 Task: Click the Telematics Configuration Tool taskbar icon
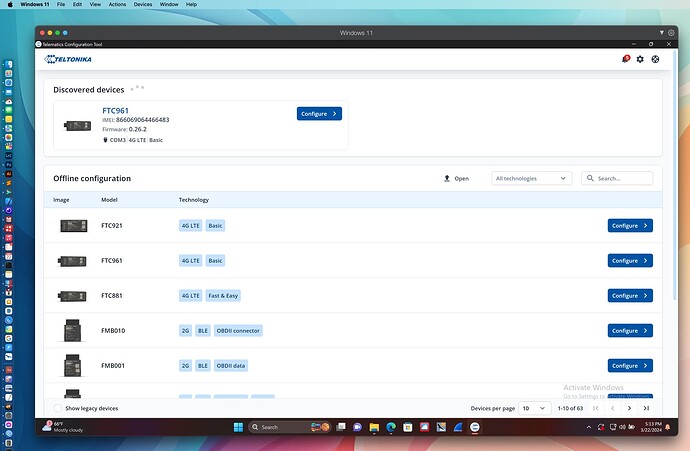(474, 427)
